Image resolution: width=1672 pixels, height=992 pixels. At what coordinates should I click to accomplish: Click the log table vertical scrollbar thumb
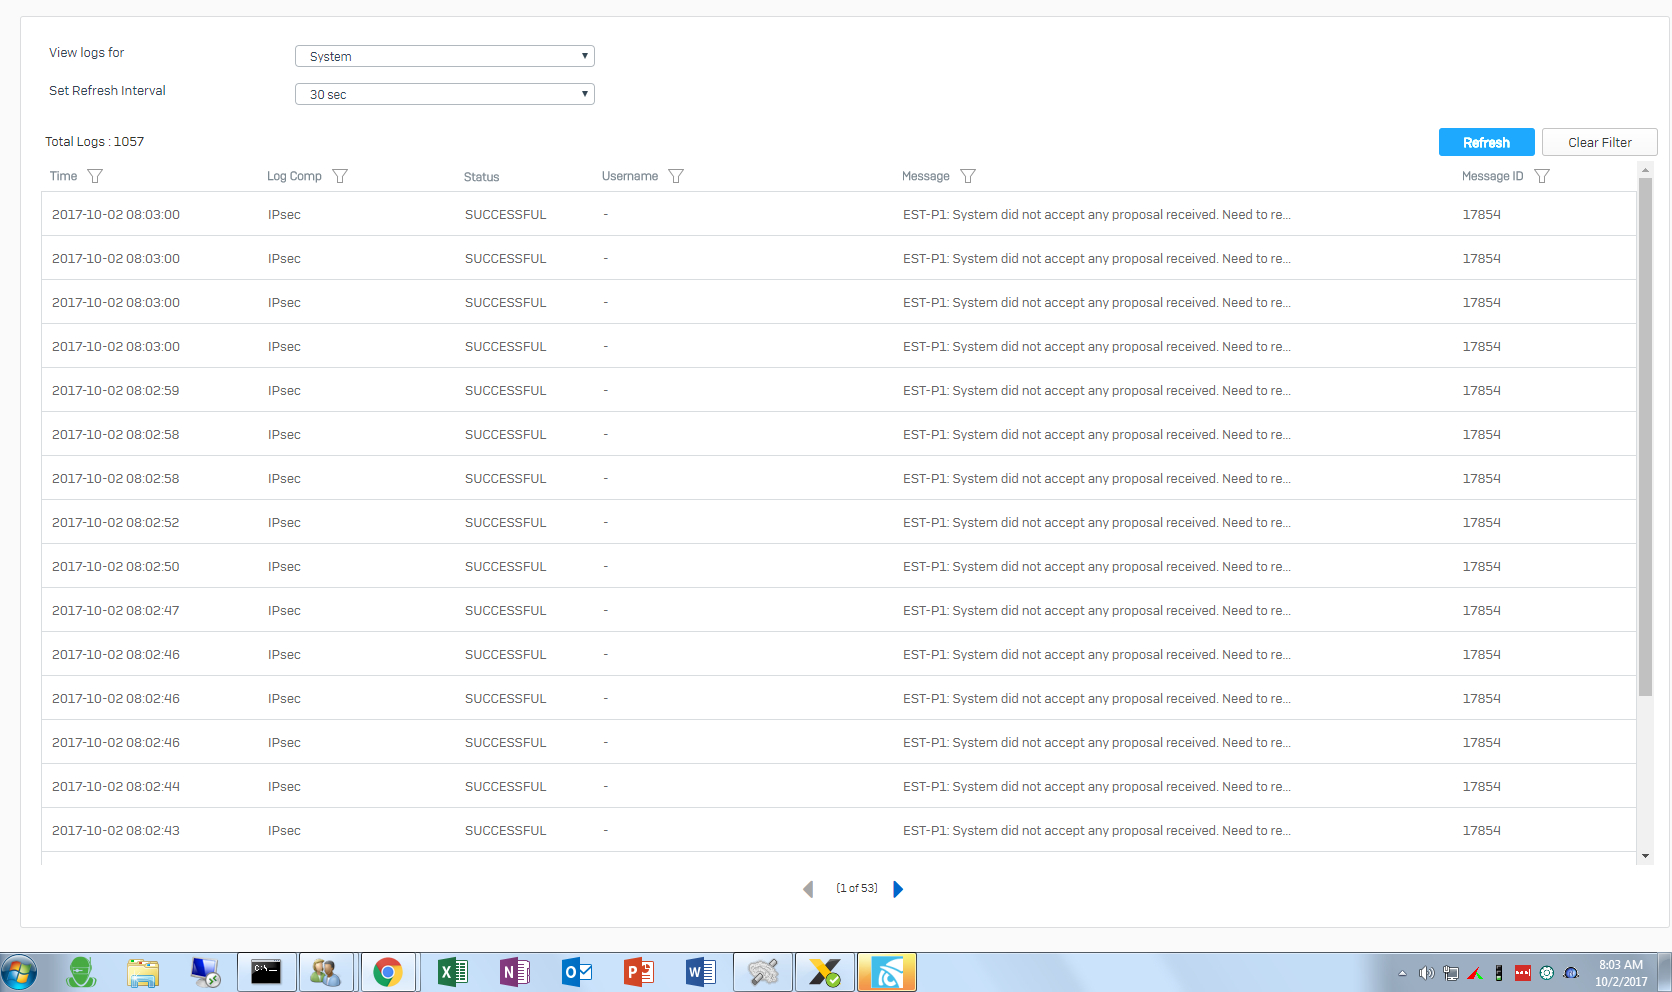pos(1645,437)
